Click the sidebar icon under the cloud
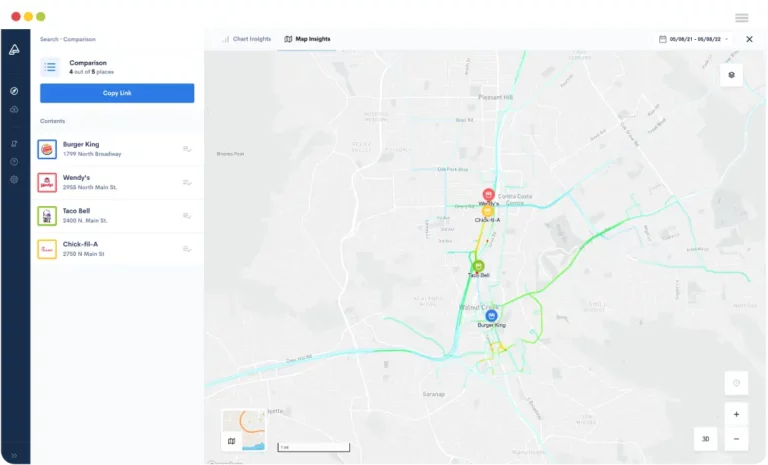Viewport: 768px width, 465px height. [x=14, y=144]
